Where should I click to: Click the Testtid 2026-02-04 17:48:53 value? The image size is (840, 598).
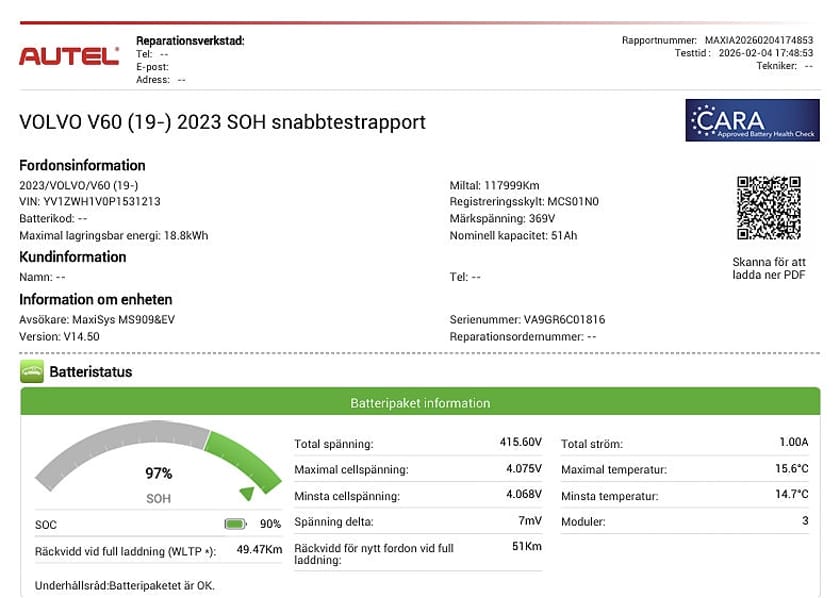click(766, 53)
